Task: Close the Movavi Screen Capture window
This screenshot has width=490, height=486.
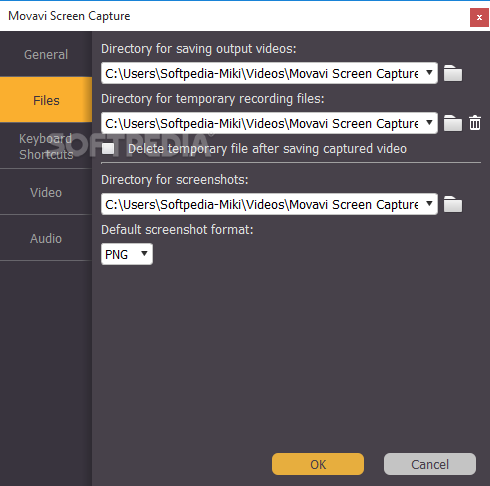Action: point(479,18)
